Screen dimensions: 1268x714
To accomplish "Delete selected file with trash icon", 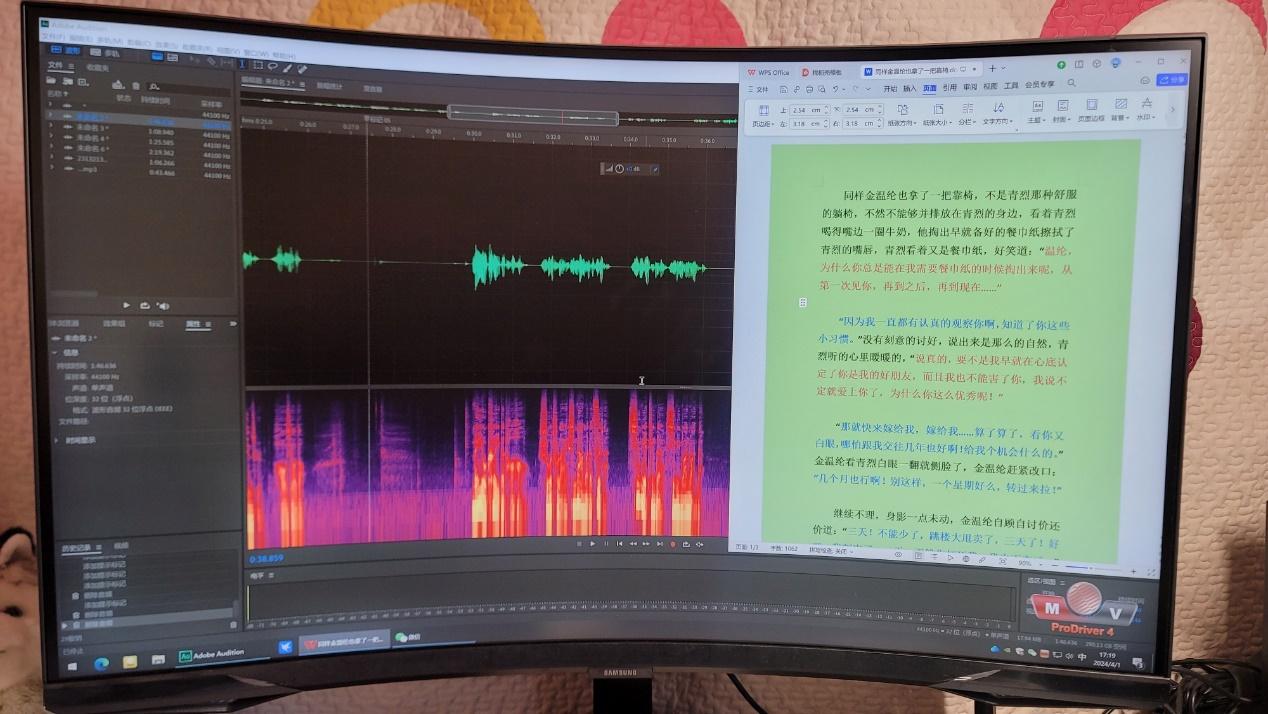I will click(136, 86).
